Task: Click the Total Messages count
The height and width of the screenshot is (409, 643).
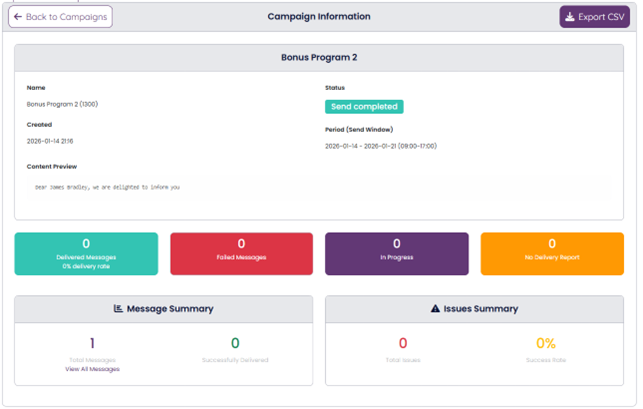Action: [x=92, y=344]
